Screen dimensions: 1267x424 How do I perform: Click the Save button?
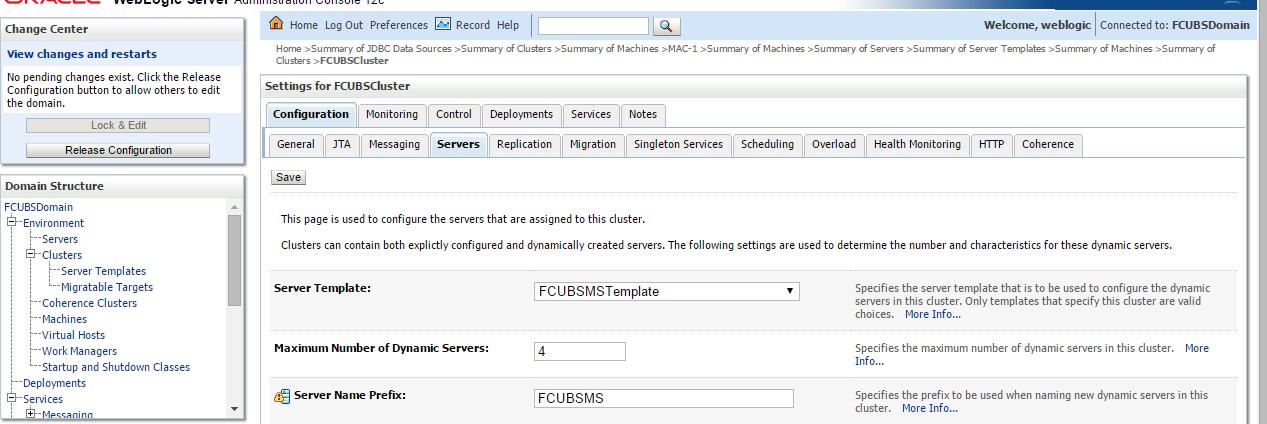(288, 177)
